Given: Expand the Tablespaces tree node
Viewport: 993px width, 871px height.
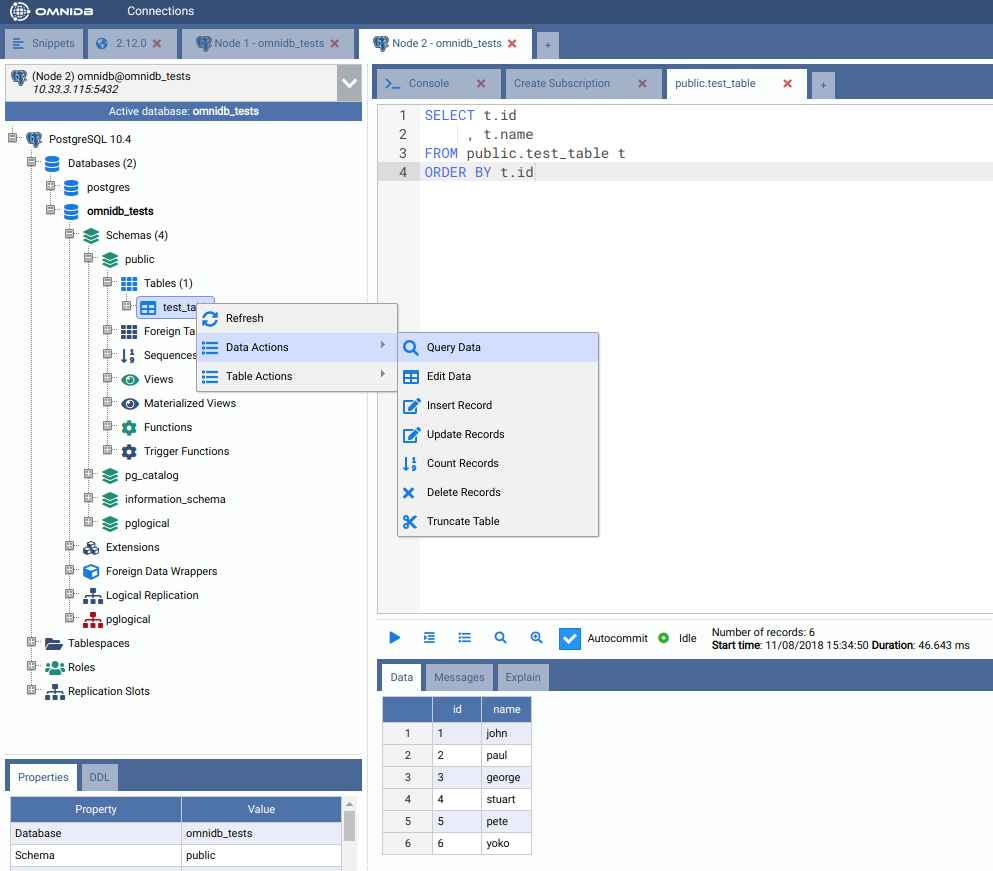Looking at the screenshot, I should [x=32, y=643].
